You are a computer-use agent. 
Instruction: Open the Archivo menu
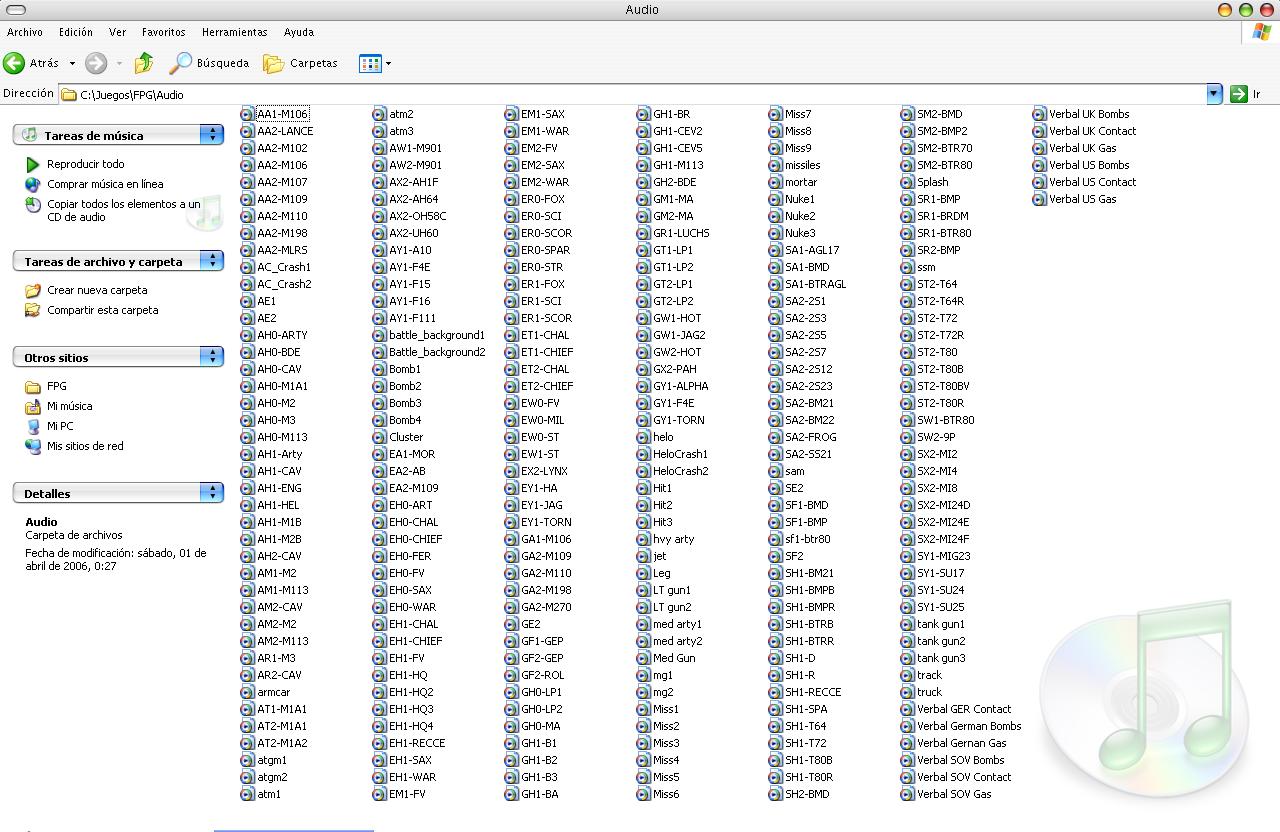(25, 32)
